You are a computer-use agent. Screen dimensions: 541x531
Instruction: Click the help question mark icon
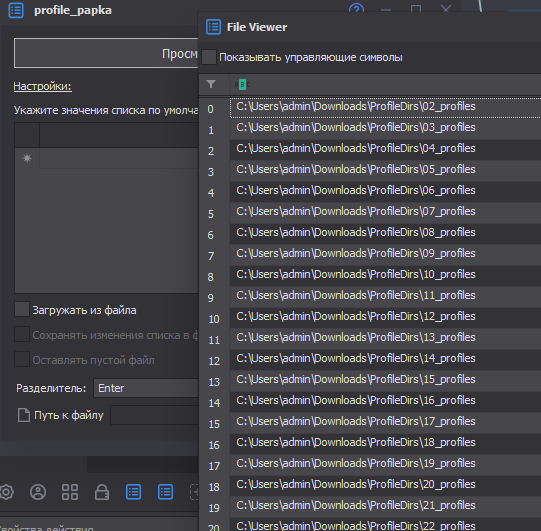(356, 8)
